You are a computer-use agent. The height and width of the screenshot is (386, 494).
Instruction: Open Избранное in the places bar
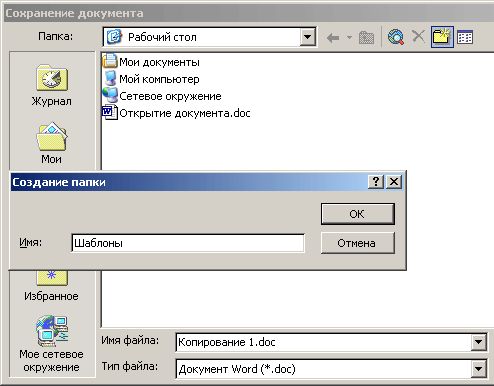coord(51,286)
